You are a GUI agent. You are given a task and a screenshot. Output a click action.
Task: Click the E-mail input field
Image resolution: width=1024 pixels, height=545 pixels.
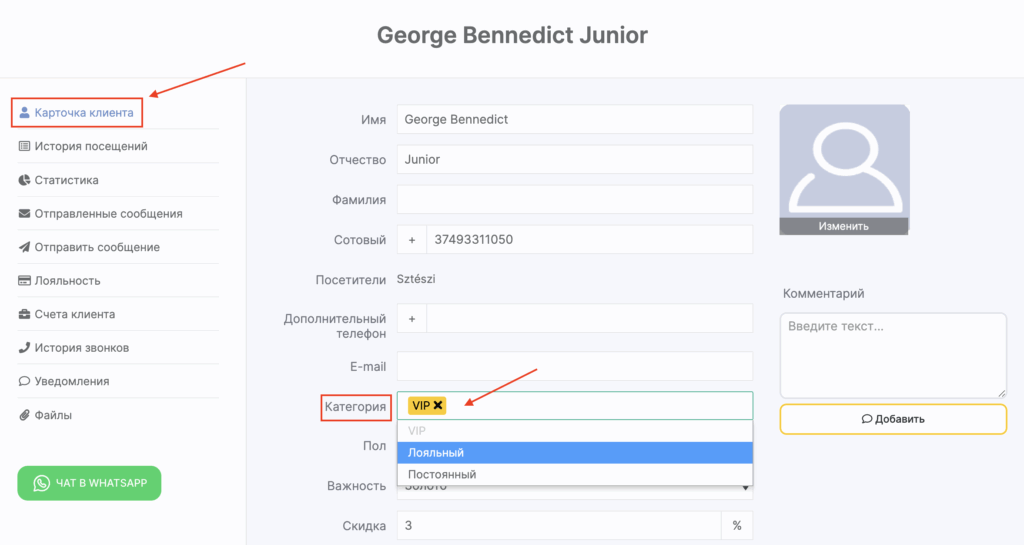574,367
